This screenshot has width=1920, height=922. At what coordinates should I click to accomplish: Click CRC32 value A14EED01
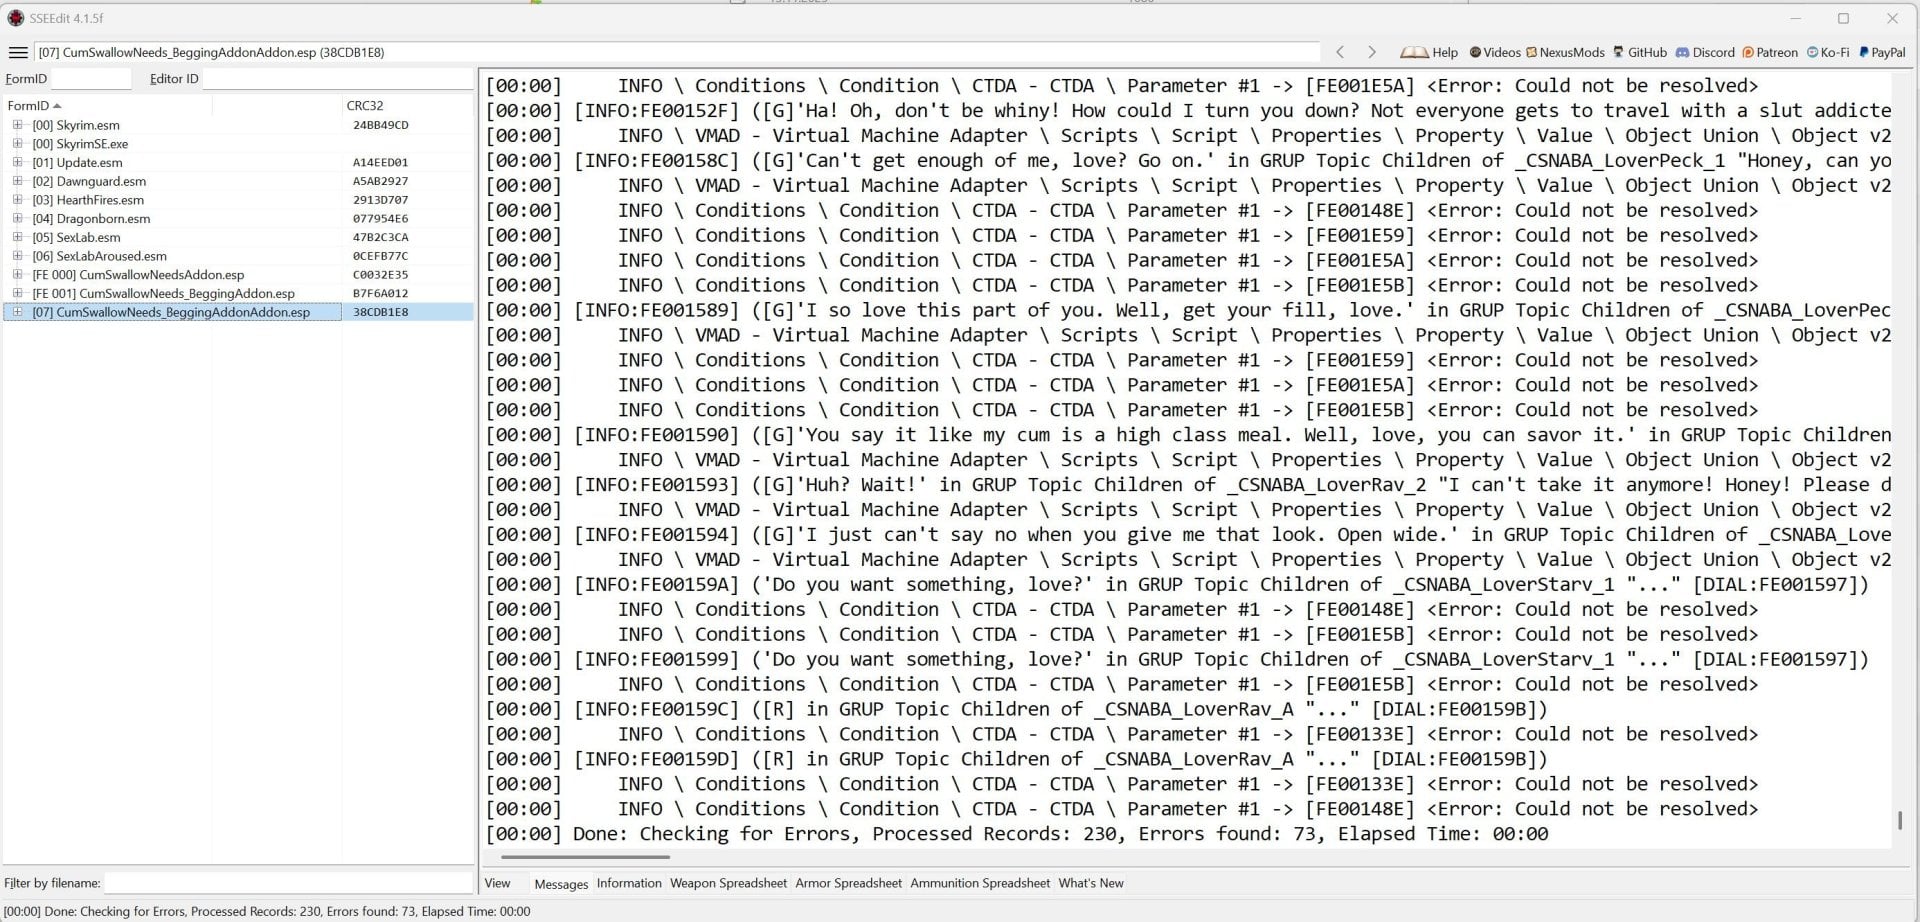381,162
